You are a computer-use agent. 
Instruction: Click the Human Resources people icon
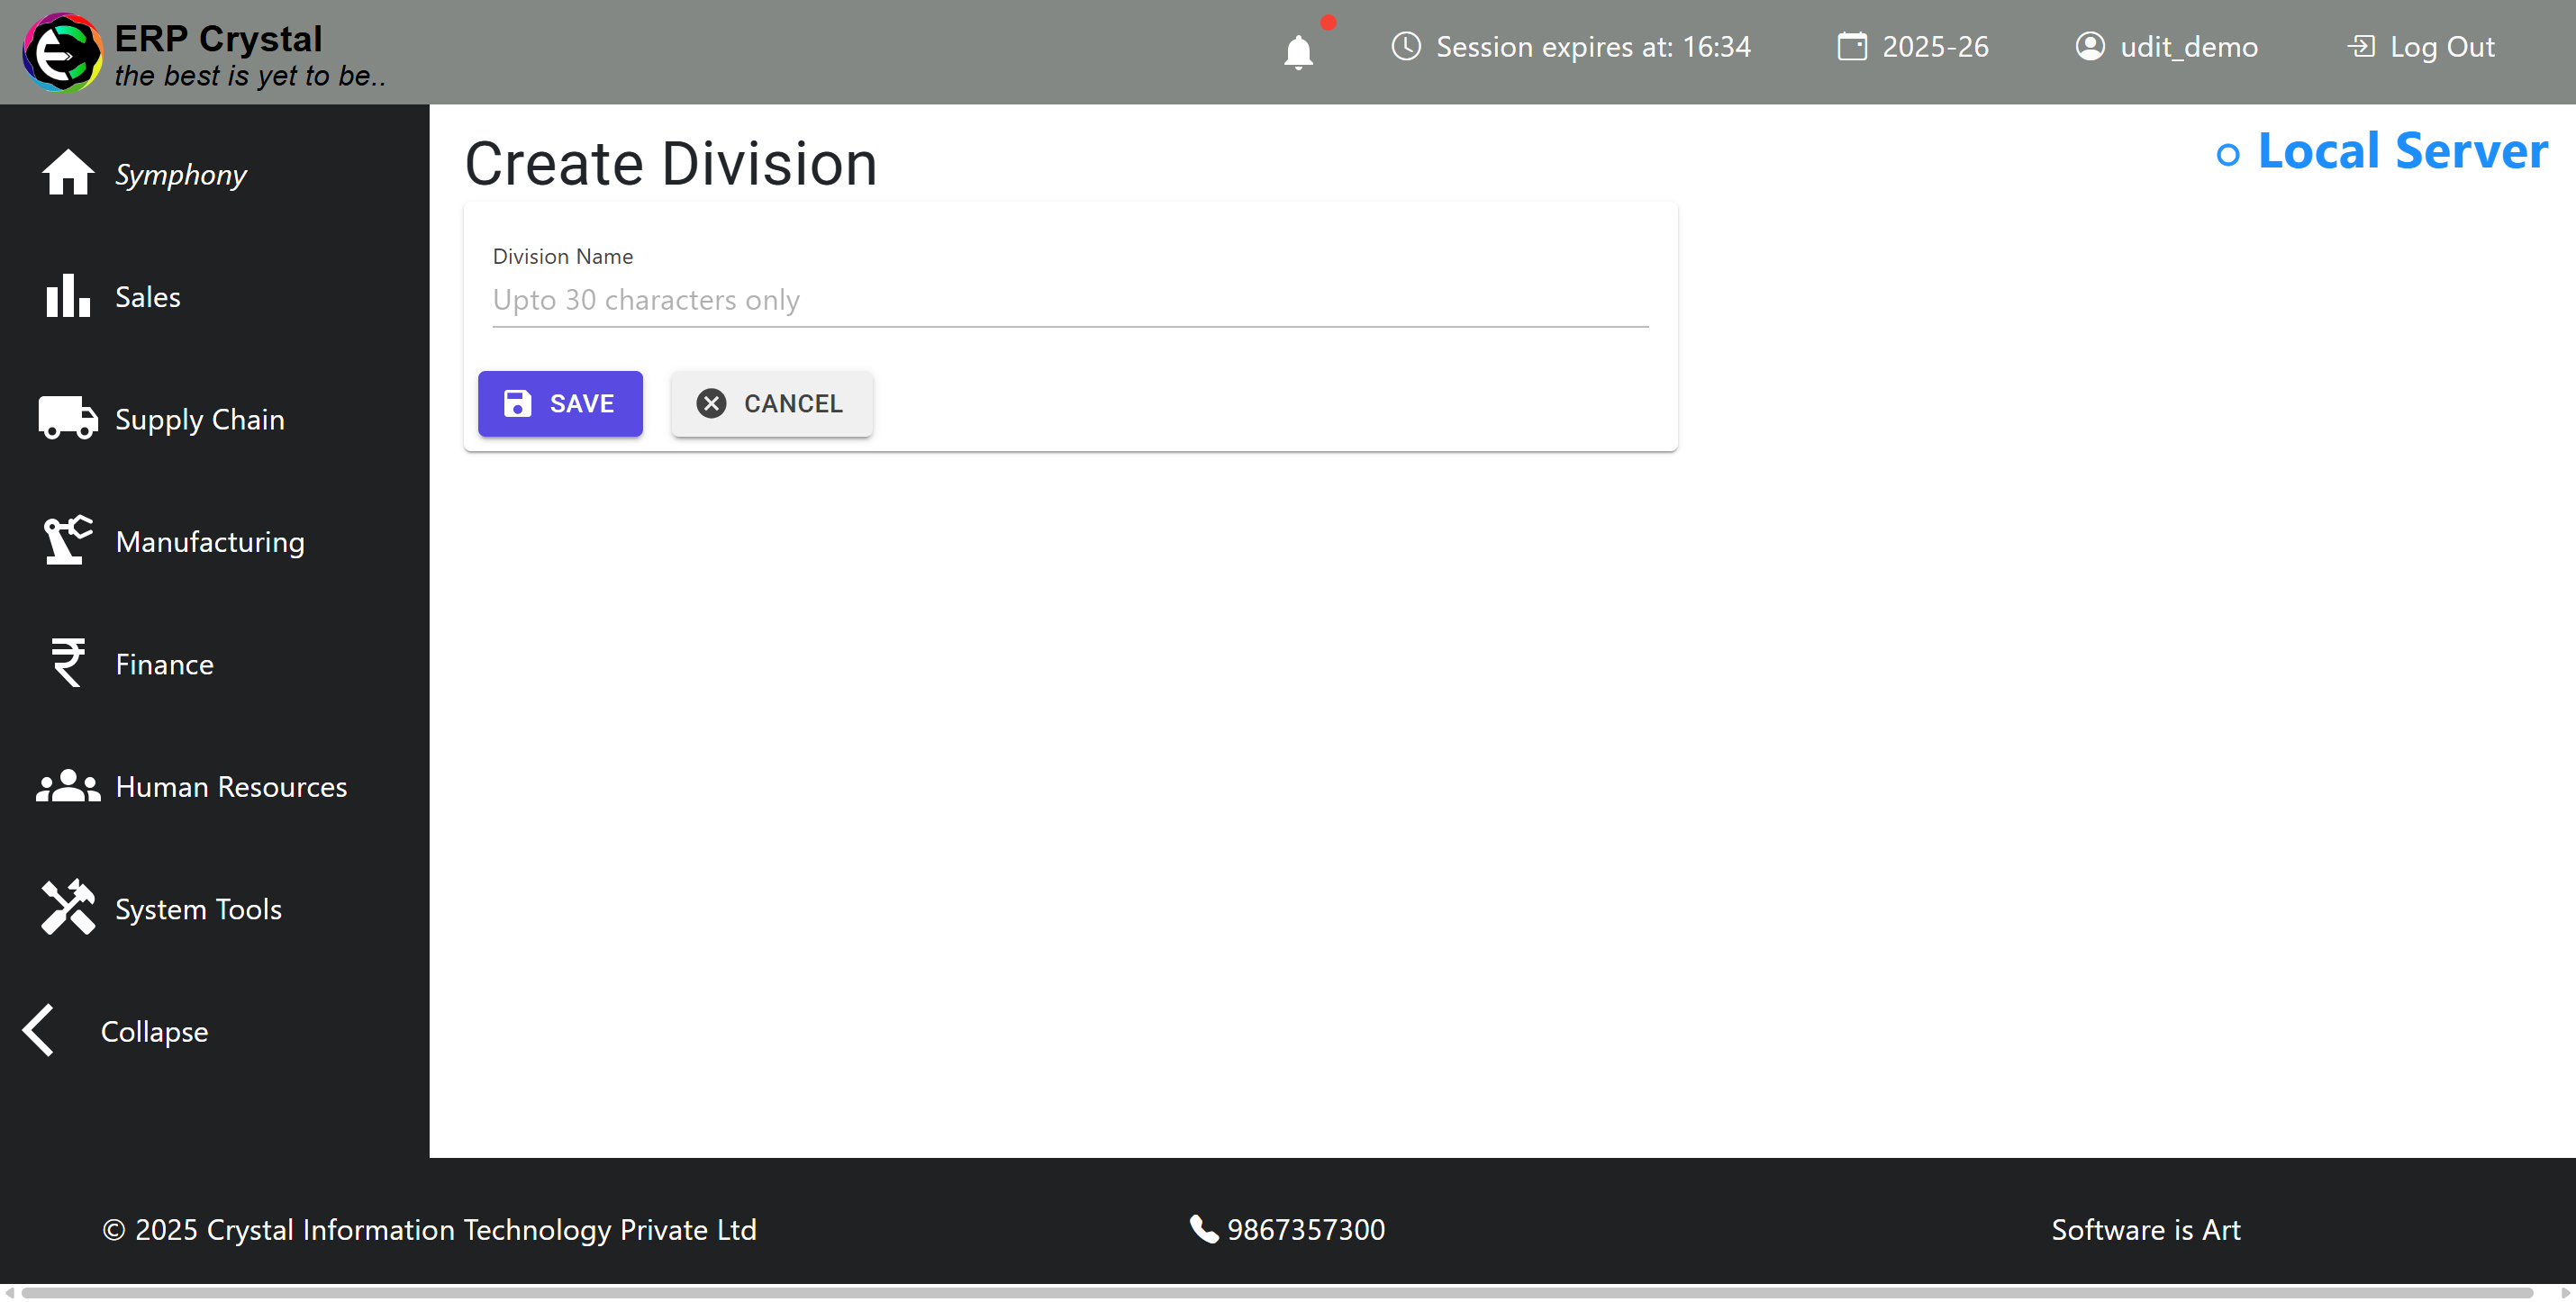click(67, 786)
